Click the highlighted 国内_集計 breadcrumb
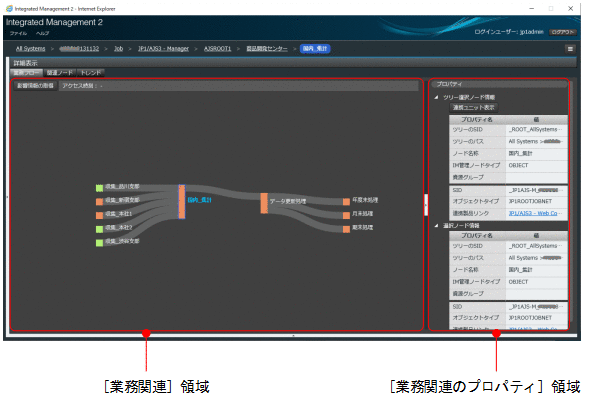589x403 pixels. pyautogui.click(x=315, y=48)
